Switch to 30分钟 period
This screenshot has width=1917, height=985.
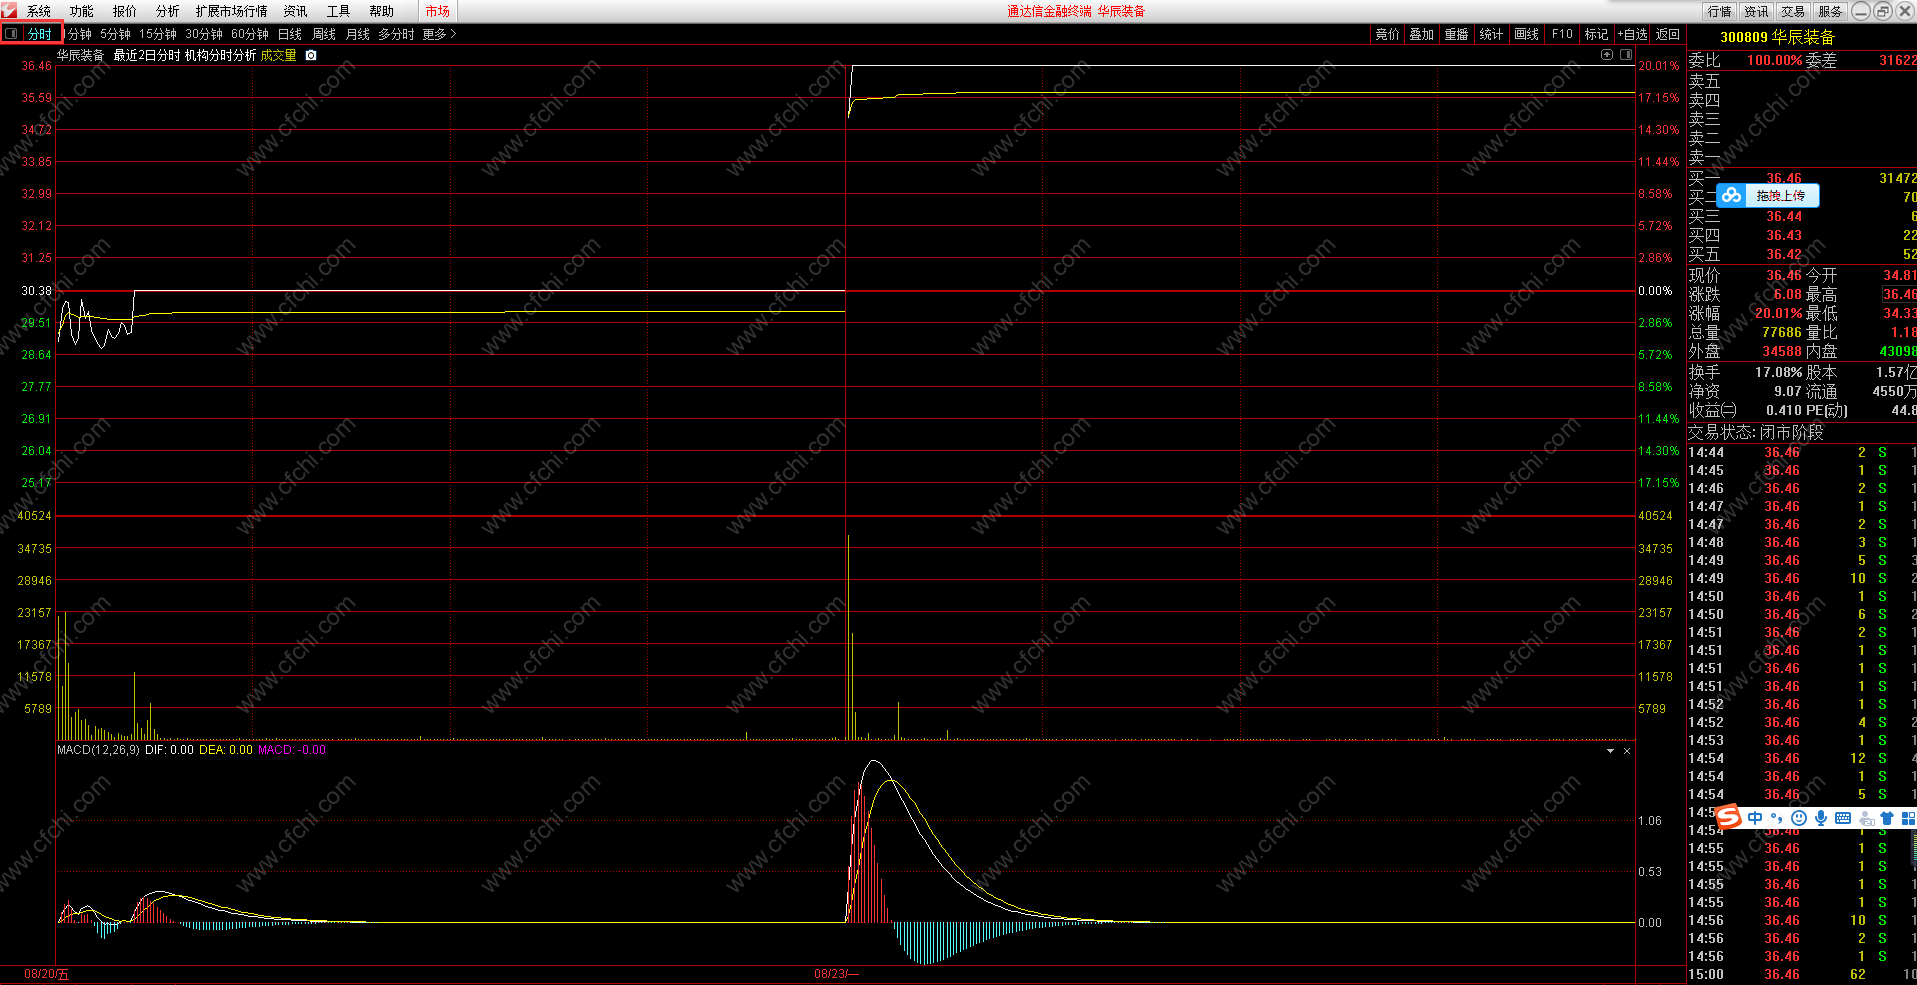pos(204,34)
